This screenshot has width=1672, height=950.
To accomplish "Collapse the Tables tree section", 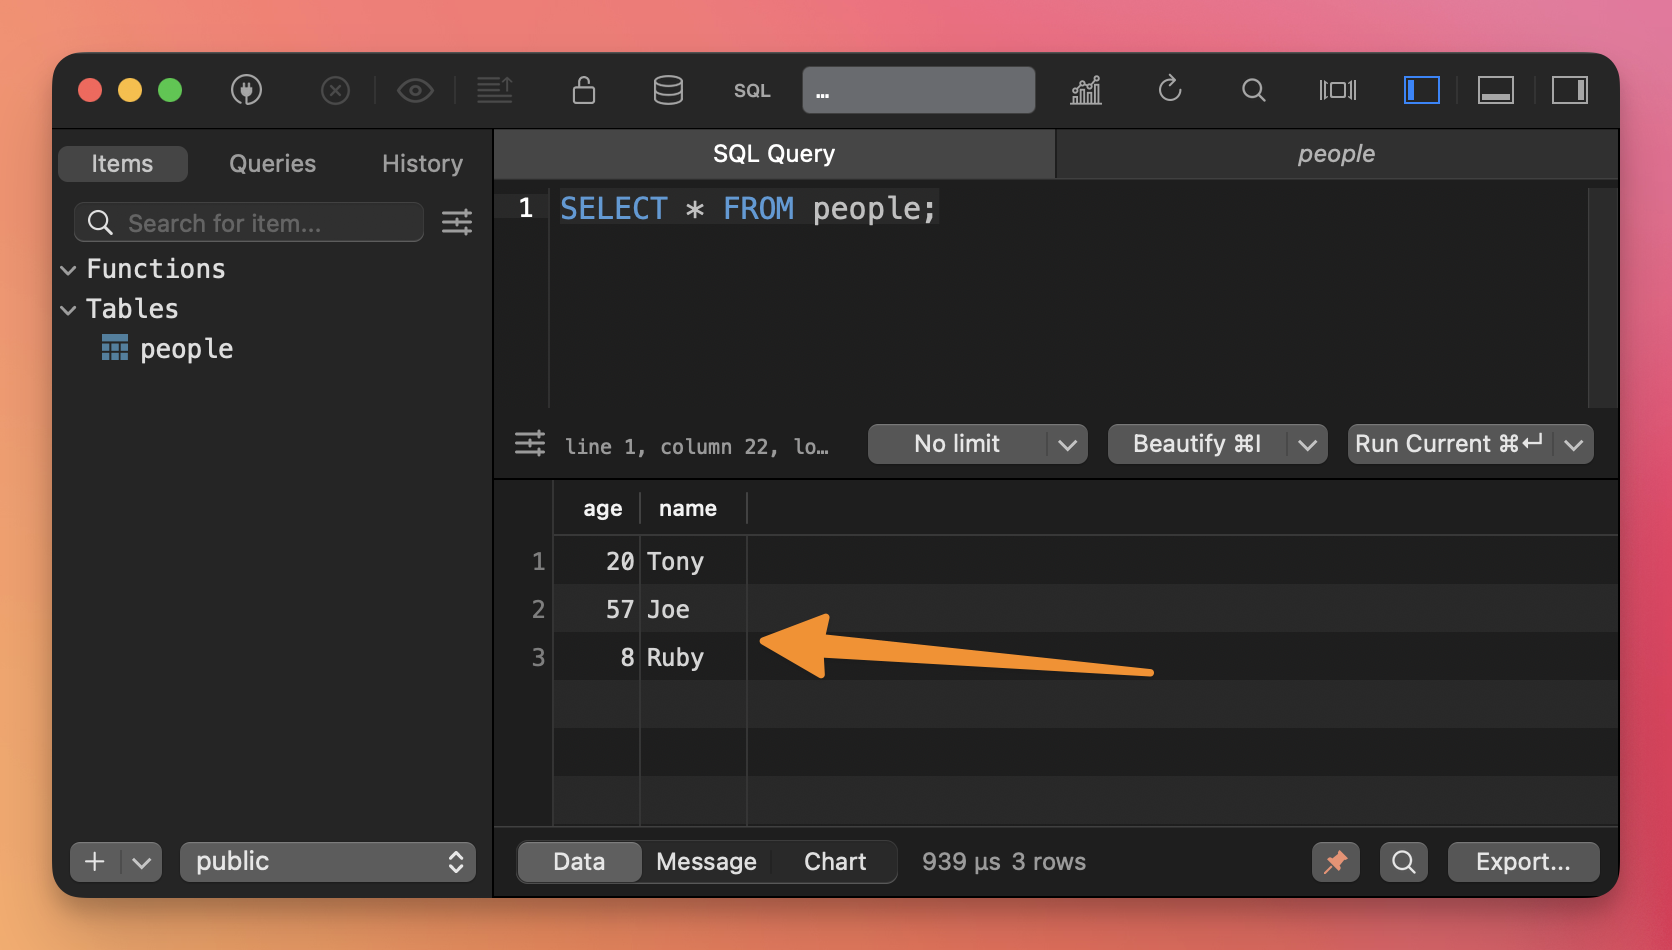I will pyautogui.click(x=68, y=310).
